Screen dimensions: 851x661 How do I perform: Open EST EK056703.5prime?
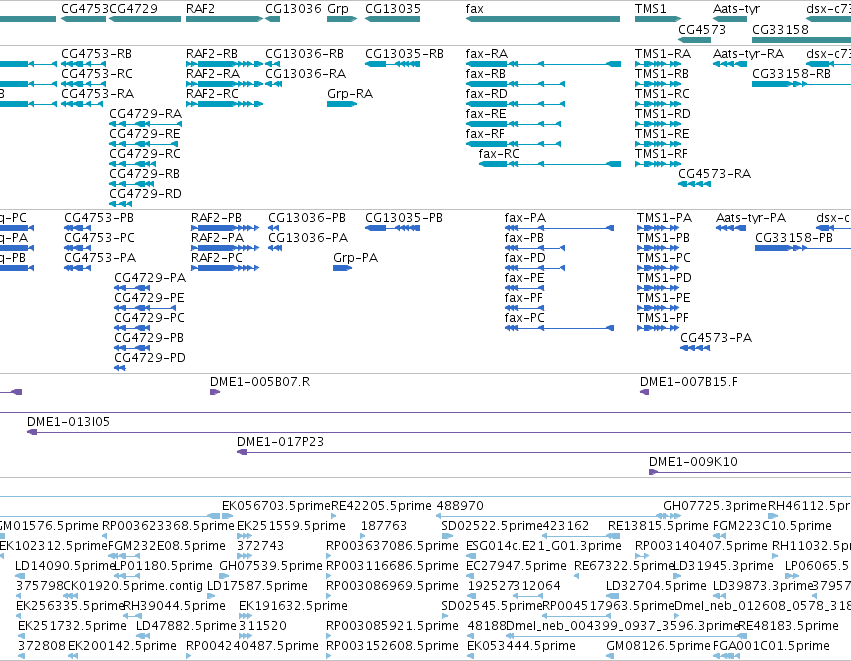click(276, 506)
